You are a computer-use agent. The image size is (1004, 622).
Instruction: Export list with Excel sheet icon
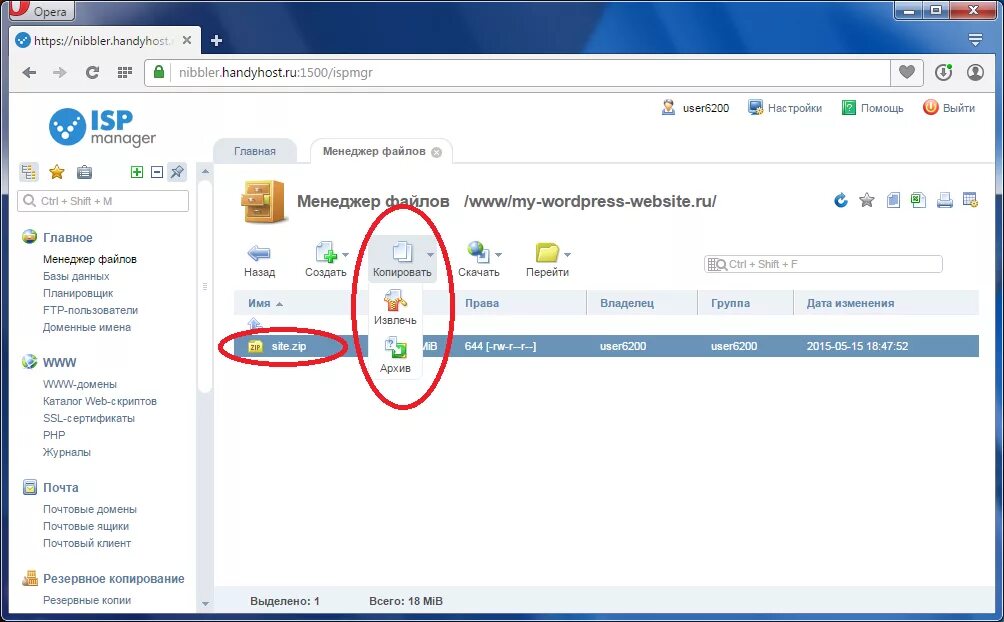click(x=918, y=201)
